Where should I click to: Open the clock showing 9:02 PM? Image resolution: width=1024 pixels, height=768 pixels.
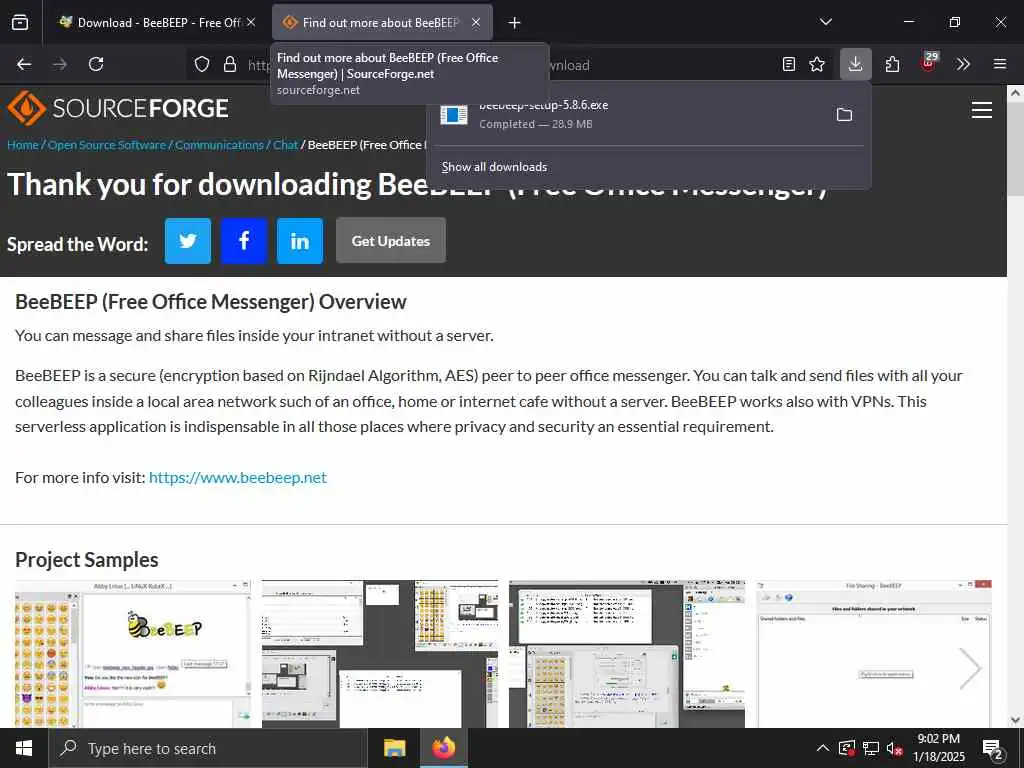point(939,748)
